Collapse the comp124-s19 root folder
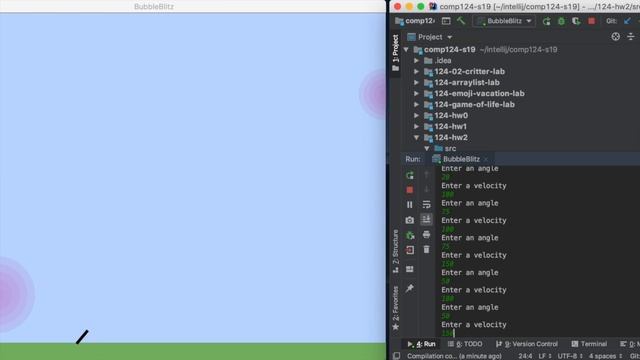 [x=406, y=49]
